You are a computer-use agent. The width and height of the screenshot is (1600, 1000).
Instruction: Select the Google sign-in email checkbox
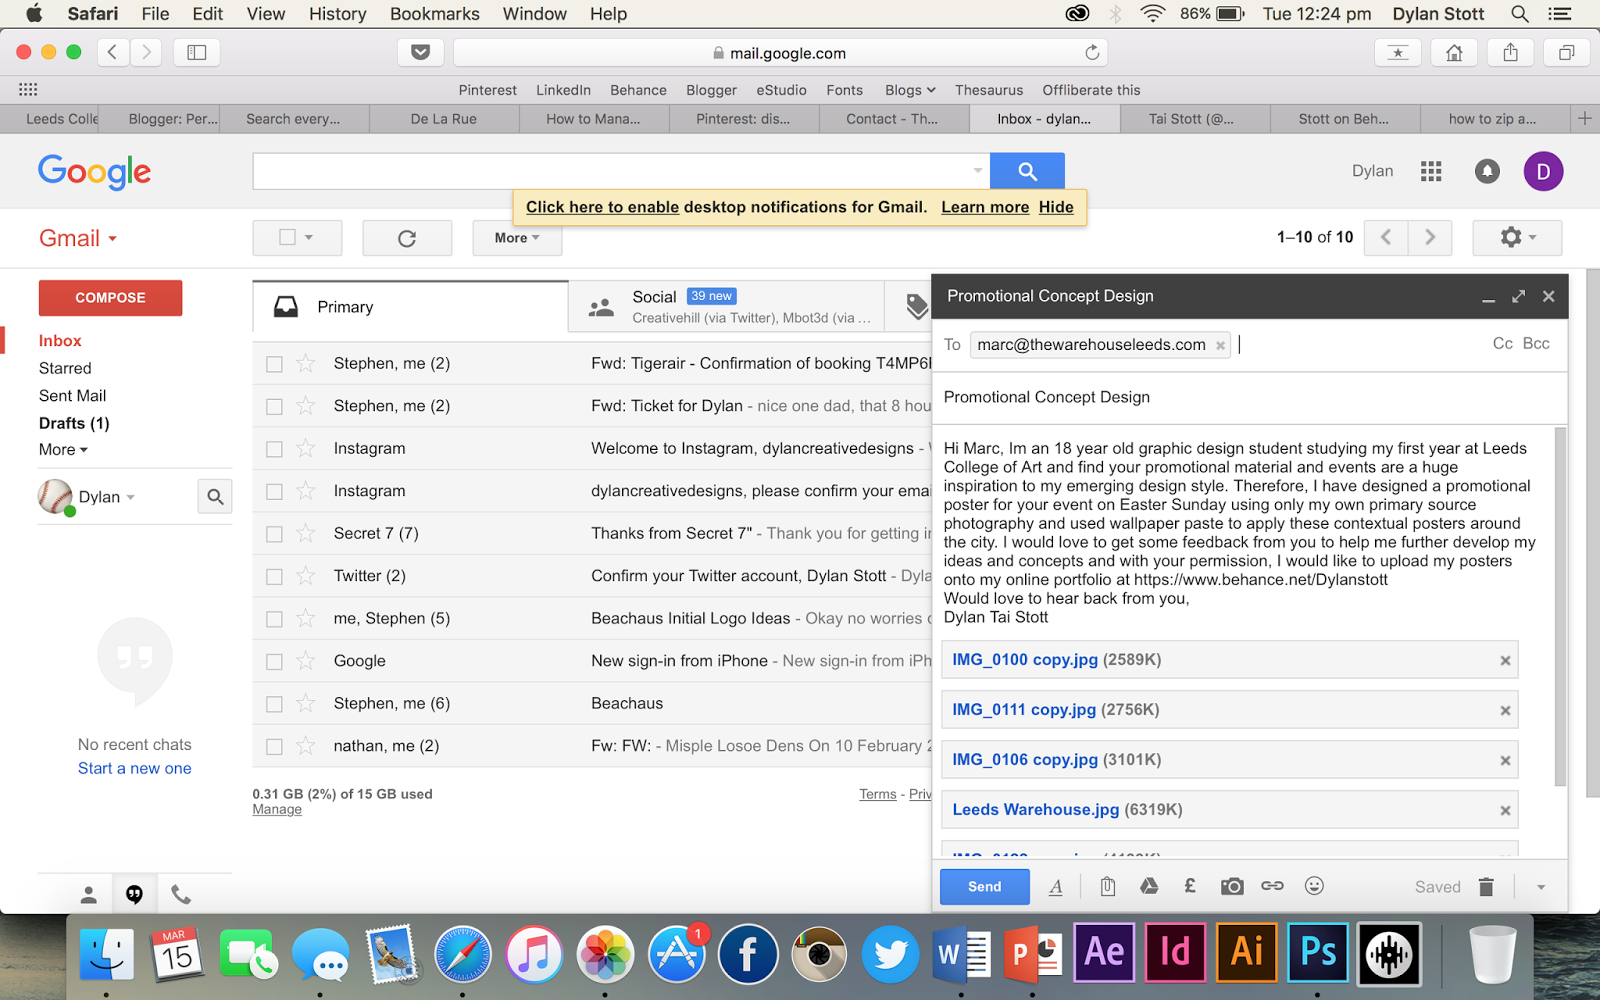[x=274, y=662]
